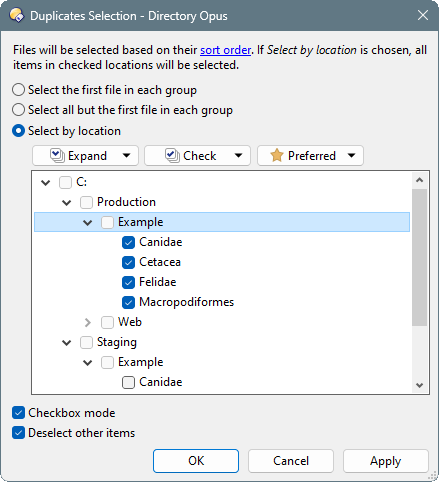Disable Checkbox mode option

pos(18,413)
